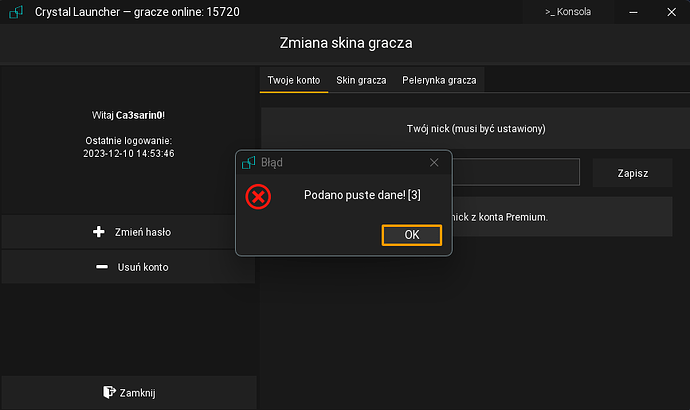Confirm the error with the OK button

tap(411, 235)
